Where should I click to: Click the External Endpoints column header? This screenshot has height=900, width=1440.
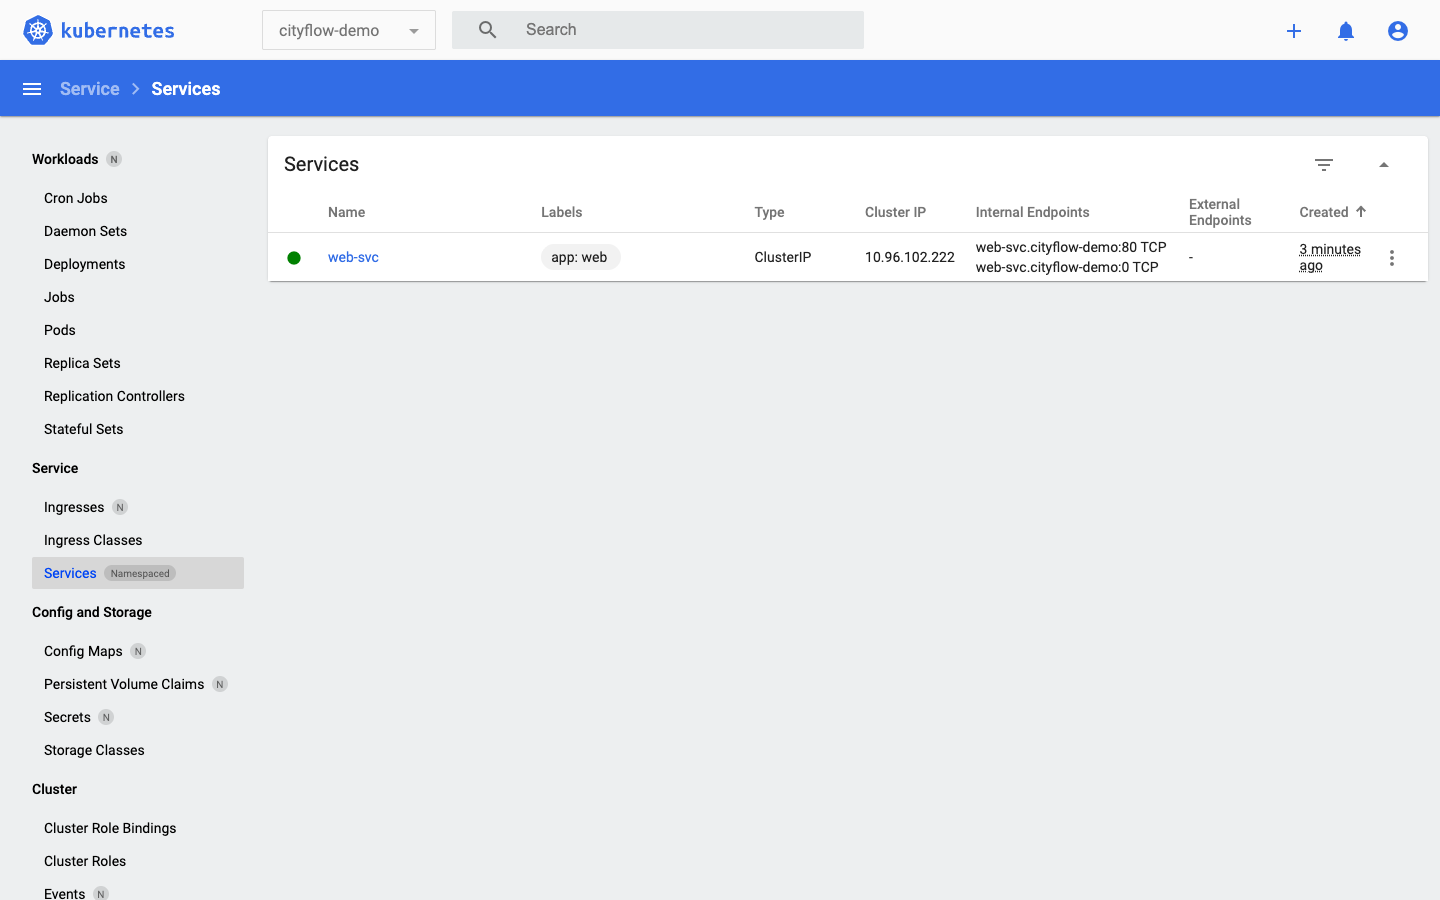1220,212
